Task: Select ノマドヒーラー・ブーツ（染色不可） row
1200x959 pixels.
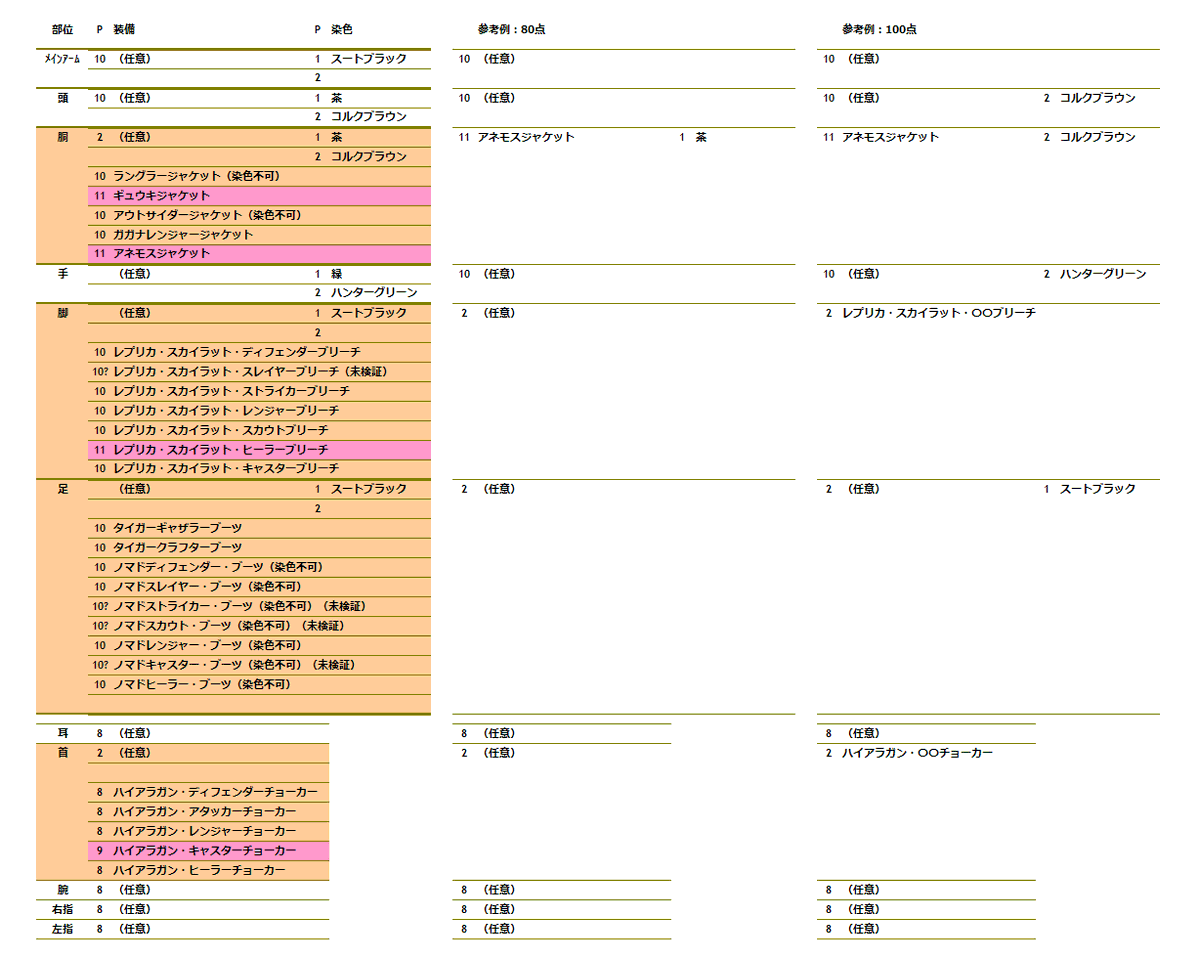Action: 259,685
